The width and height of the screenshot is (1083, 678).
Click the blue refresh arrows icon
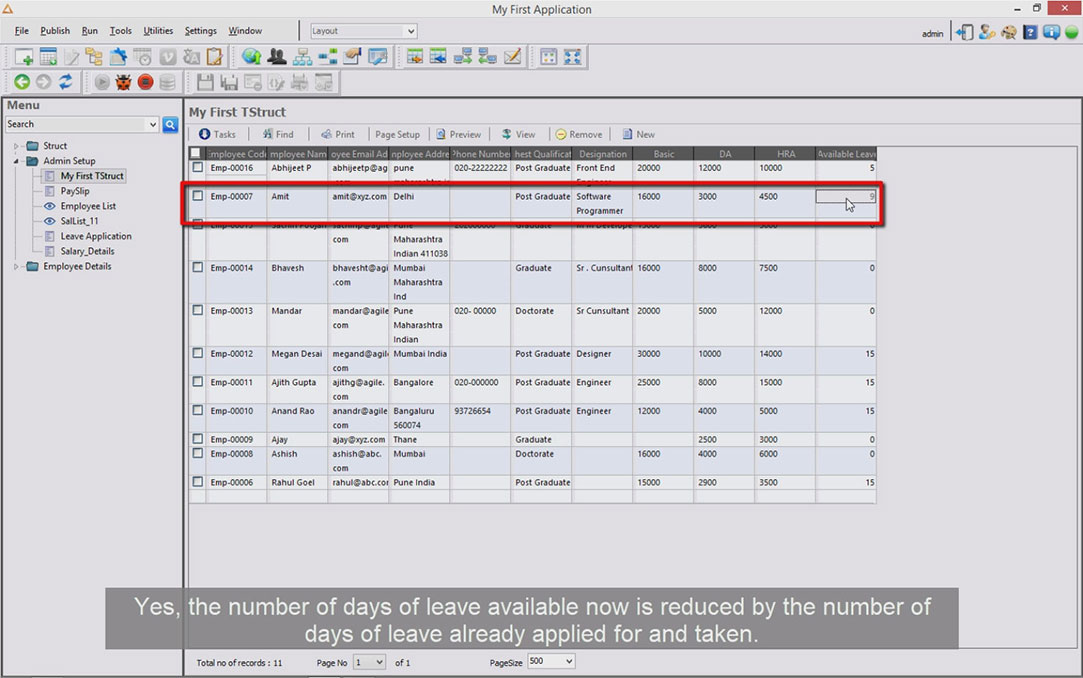pyautogui.click(x=66, y=82)
